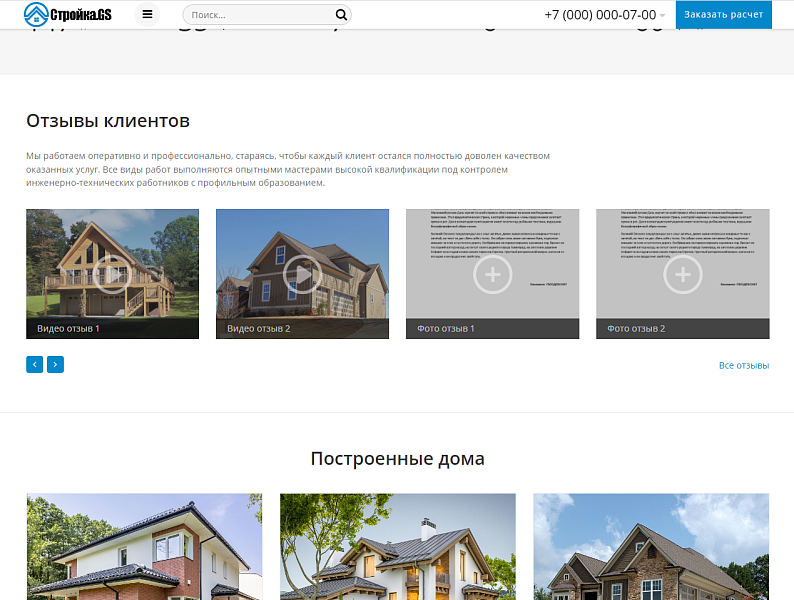
Task: Play the Видео отзыв 1 video
Action: pos(112,272)
